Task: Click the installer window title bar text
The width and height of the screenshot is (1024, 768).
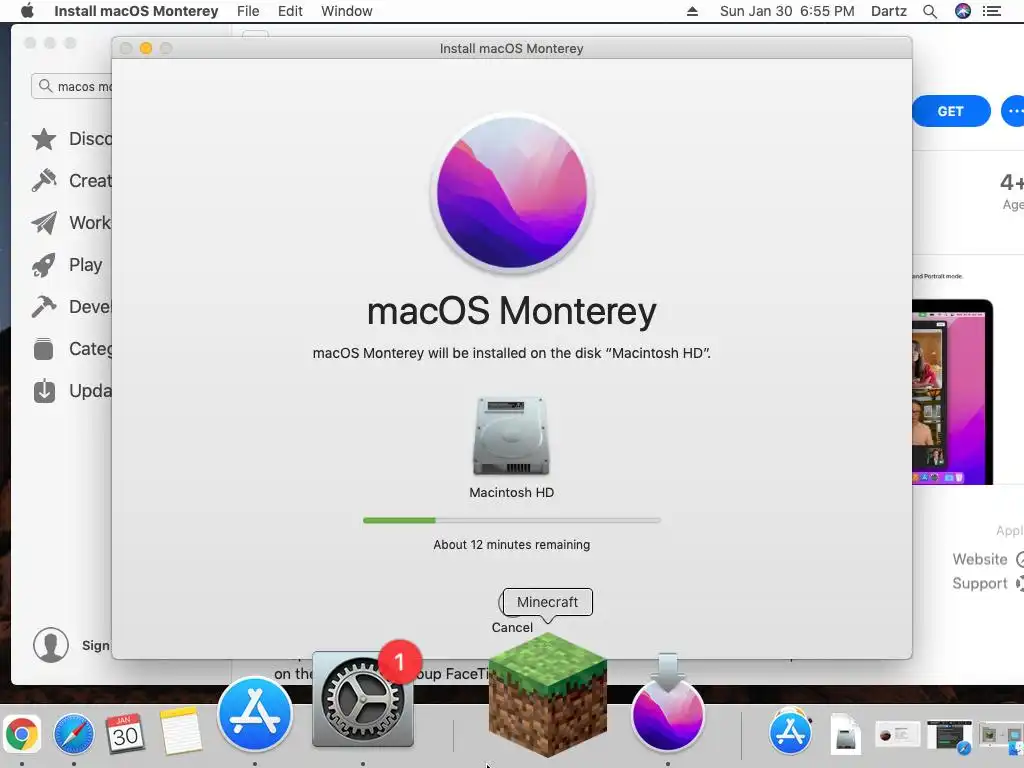Action: point(512,48)
